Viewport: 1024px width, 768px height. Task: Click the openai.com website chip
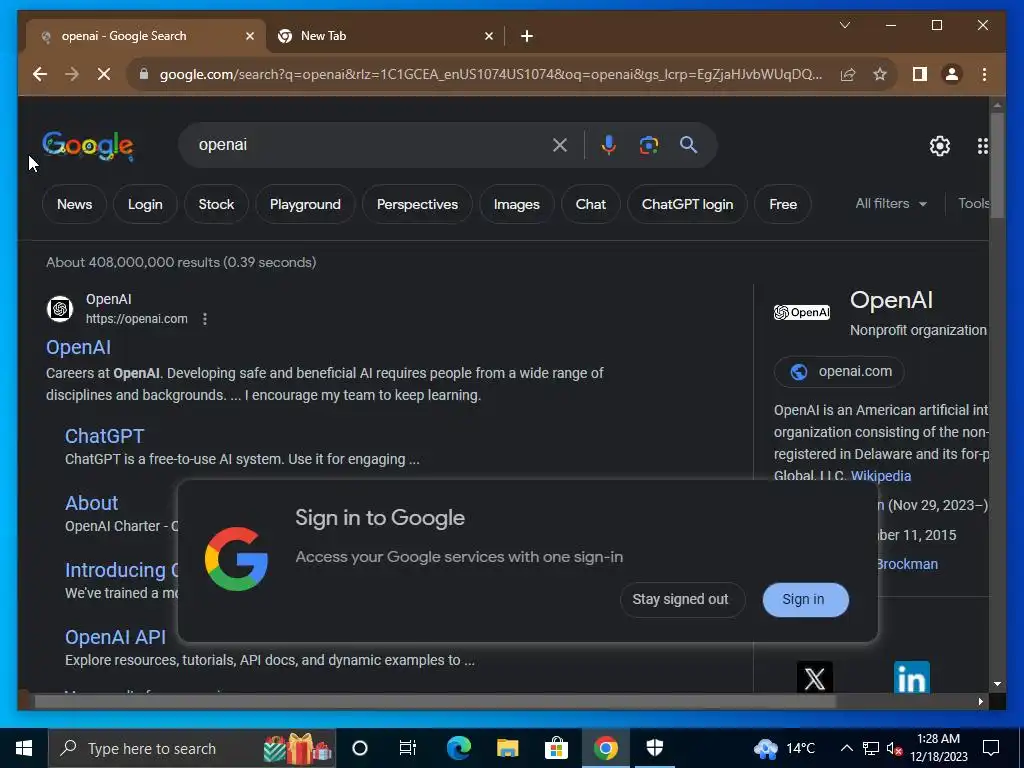point(839,372)
